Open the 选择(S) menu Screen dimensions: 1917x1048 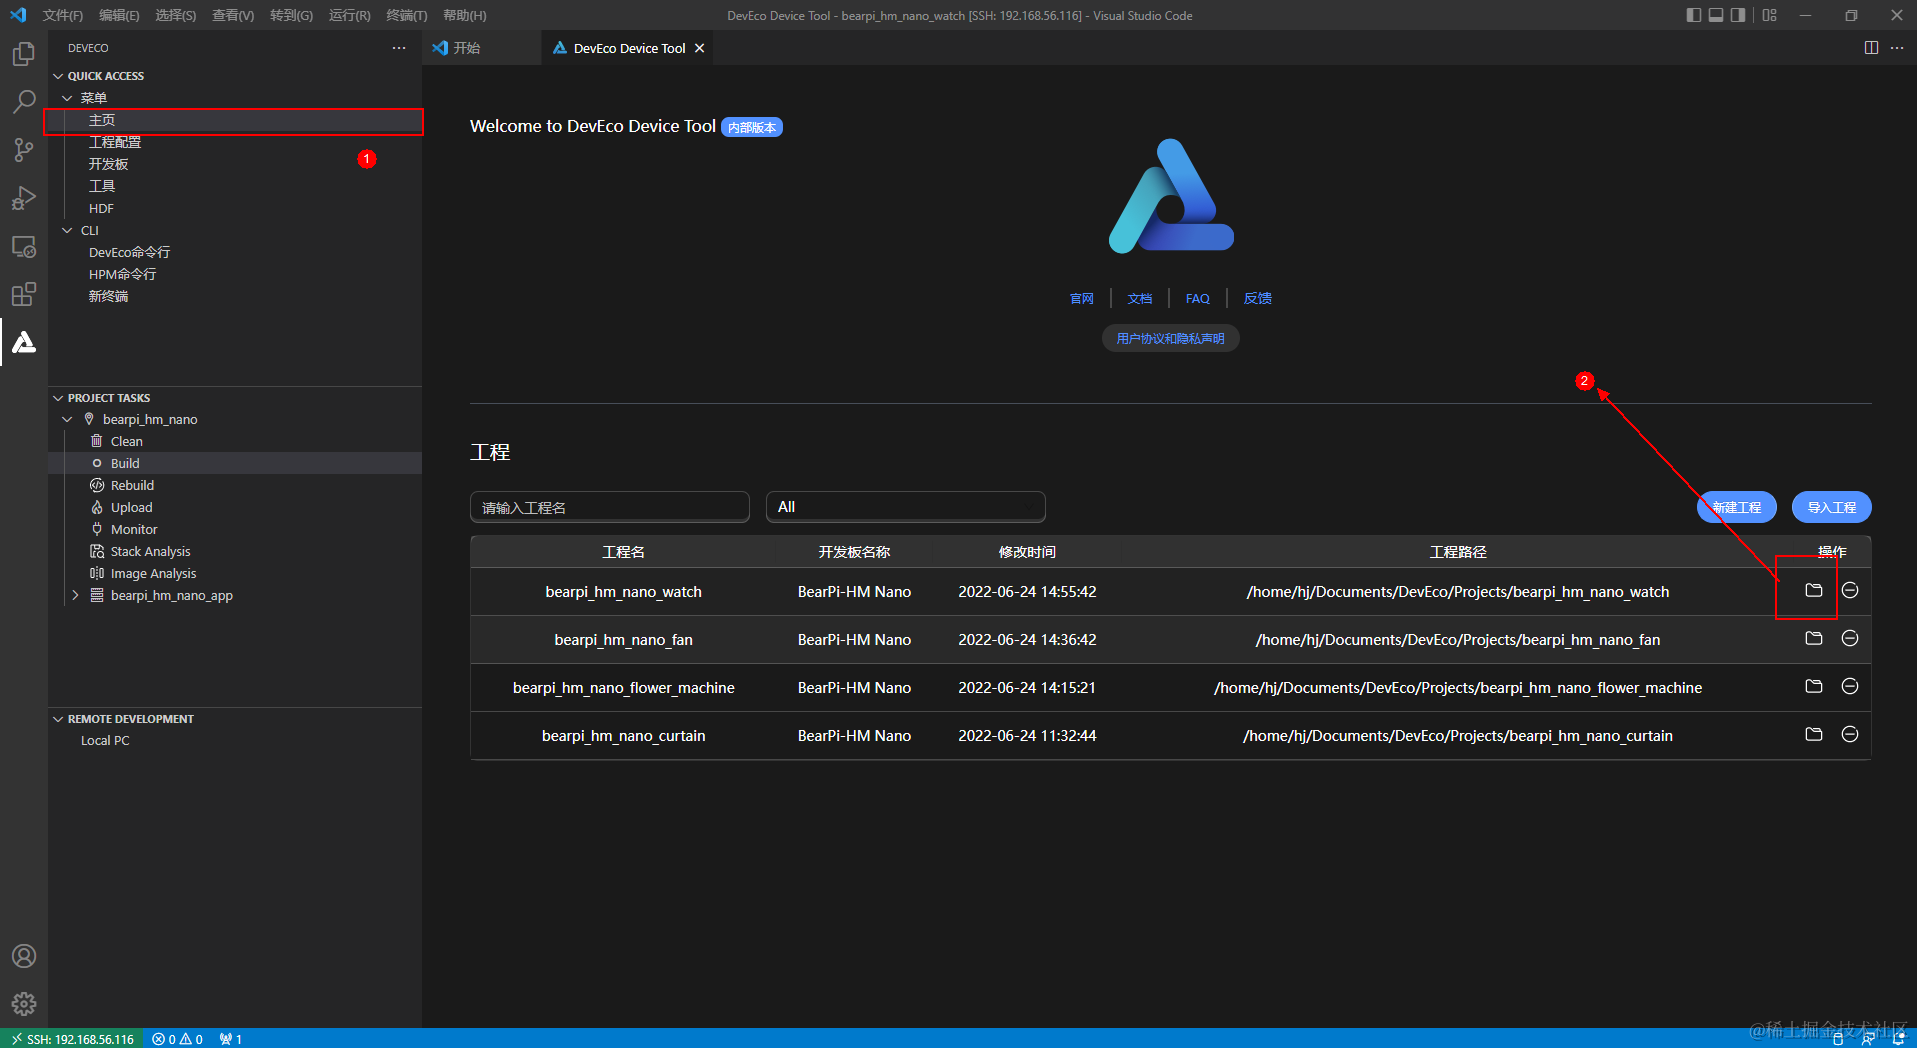175,15
